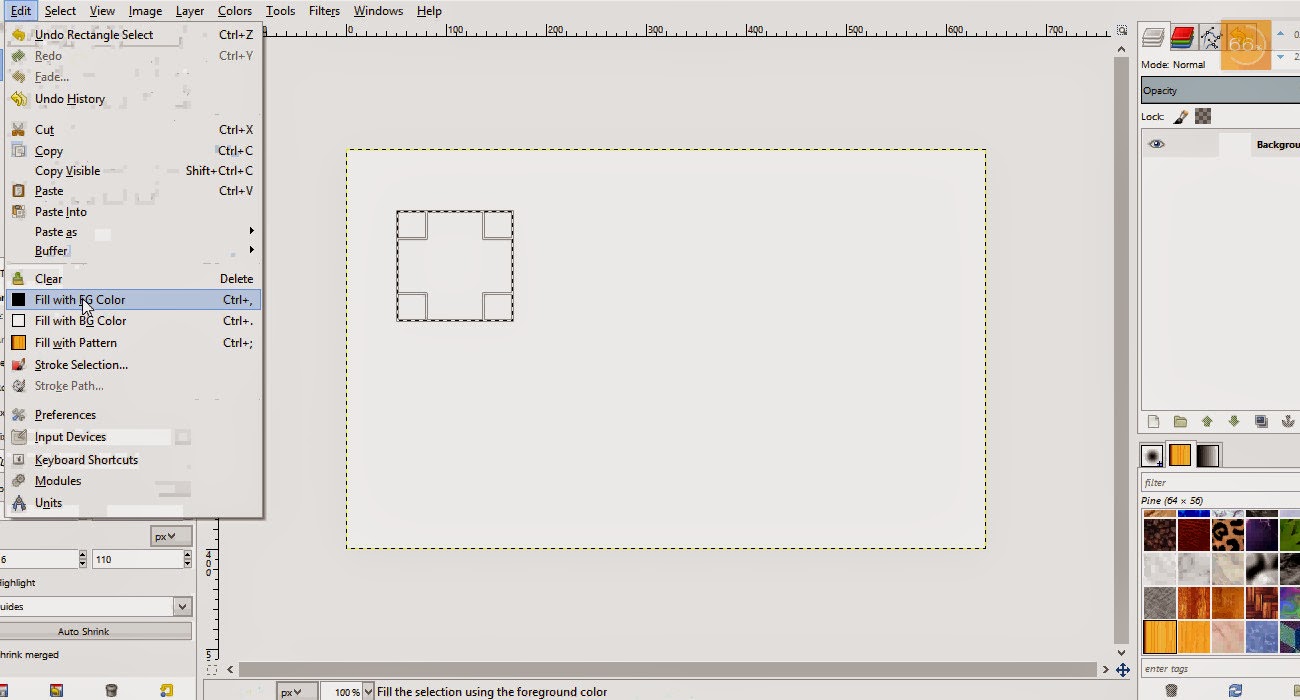This screenshot has width=1300, height=700.
Task: Adjust the layer Opacity slider
Action: coord(1220,91)
